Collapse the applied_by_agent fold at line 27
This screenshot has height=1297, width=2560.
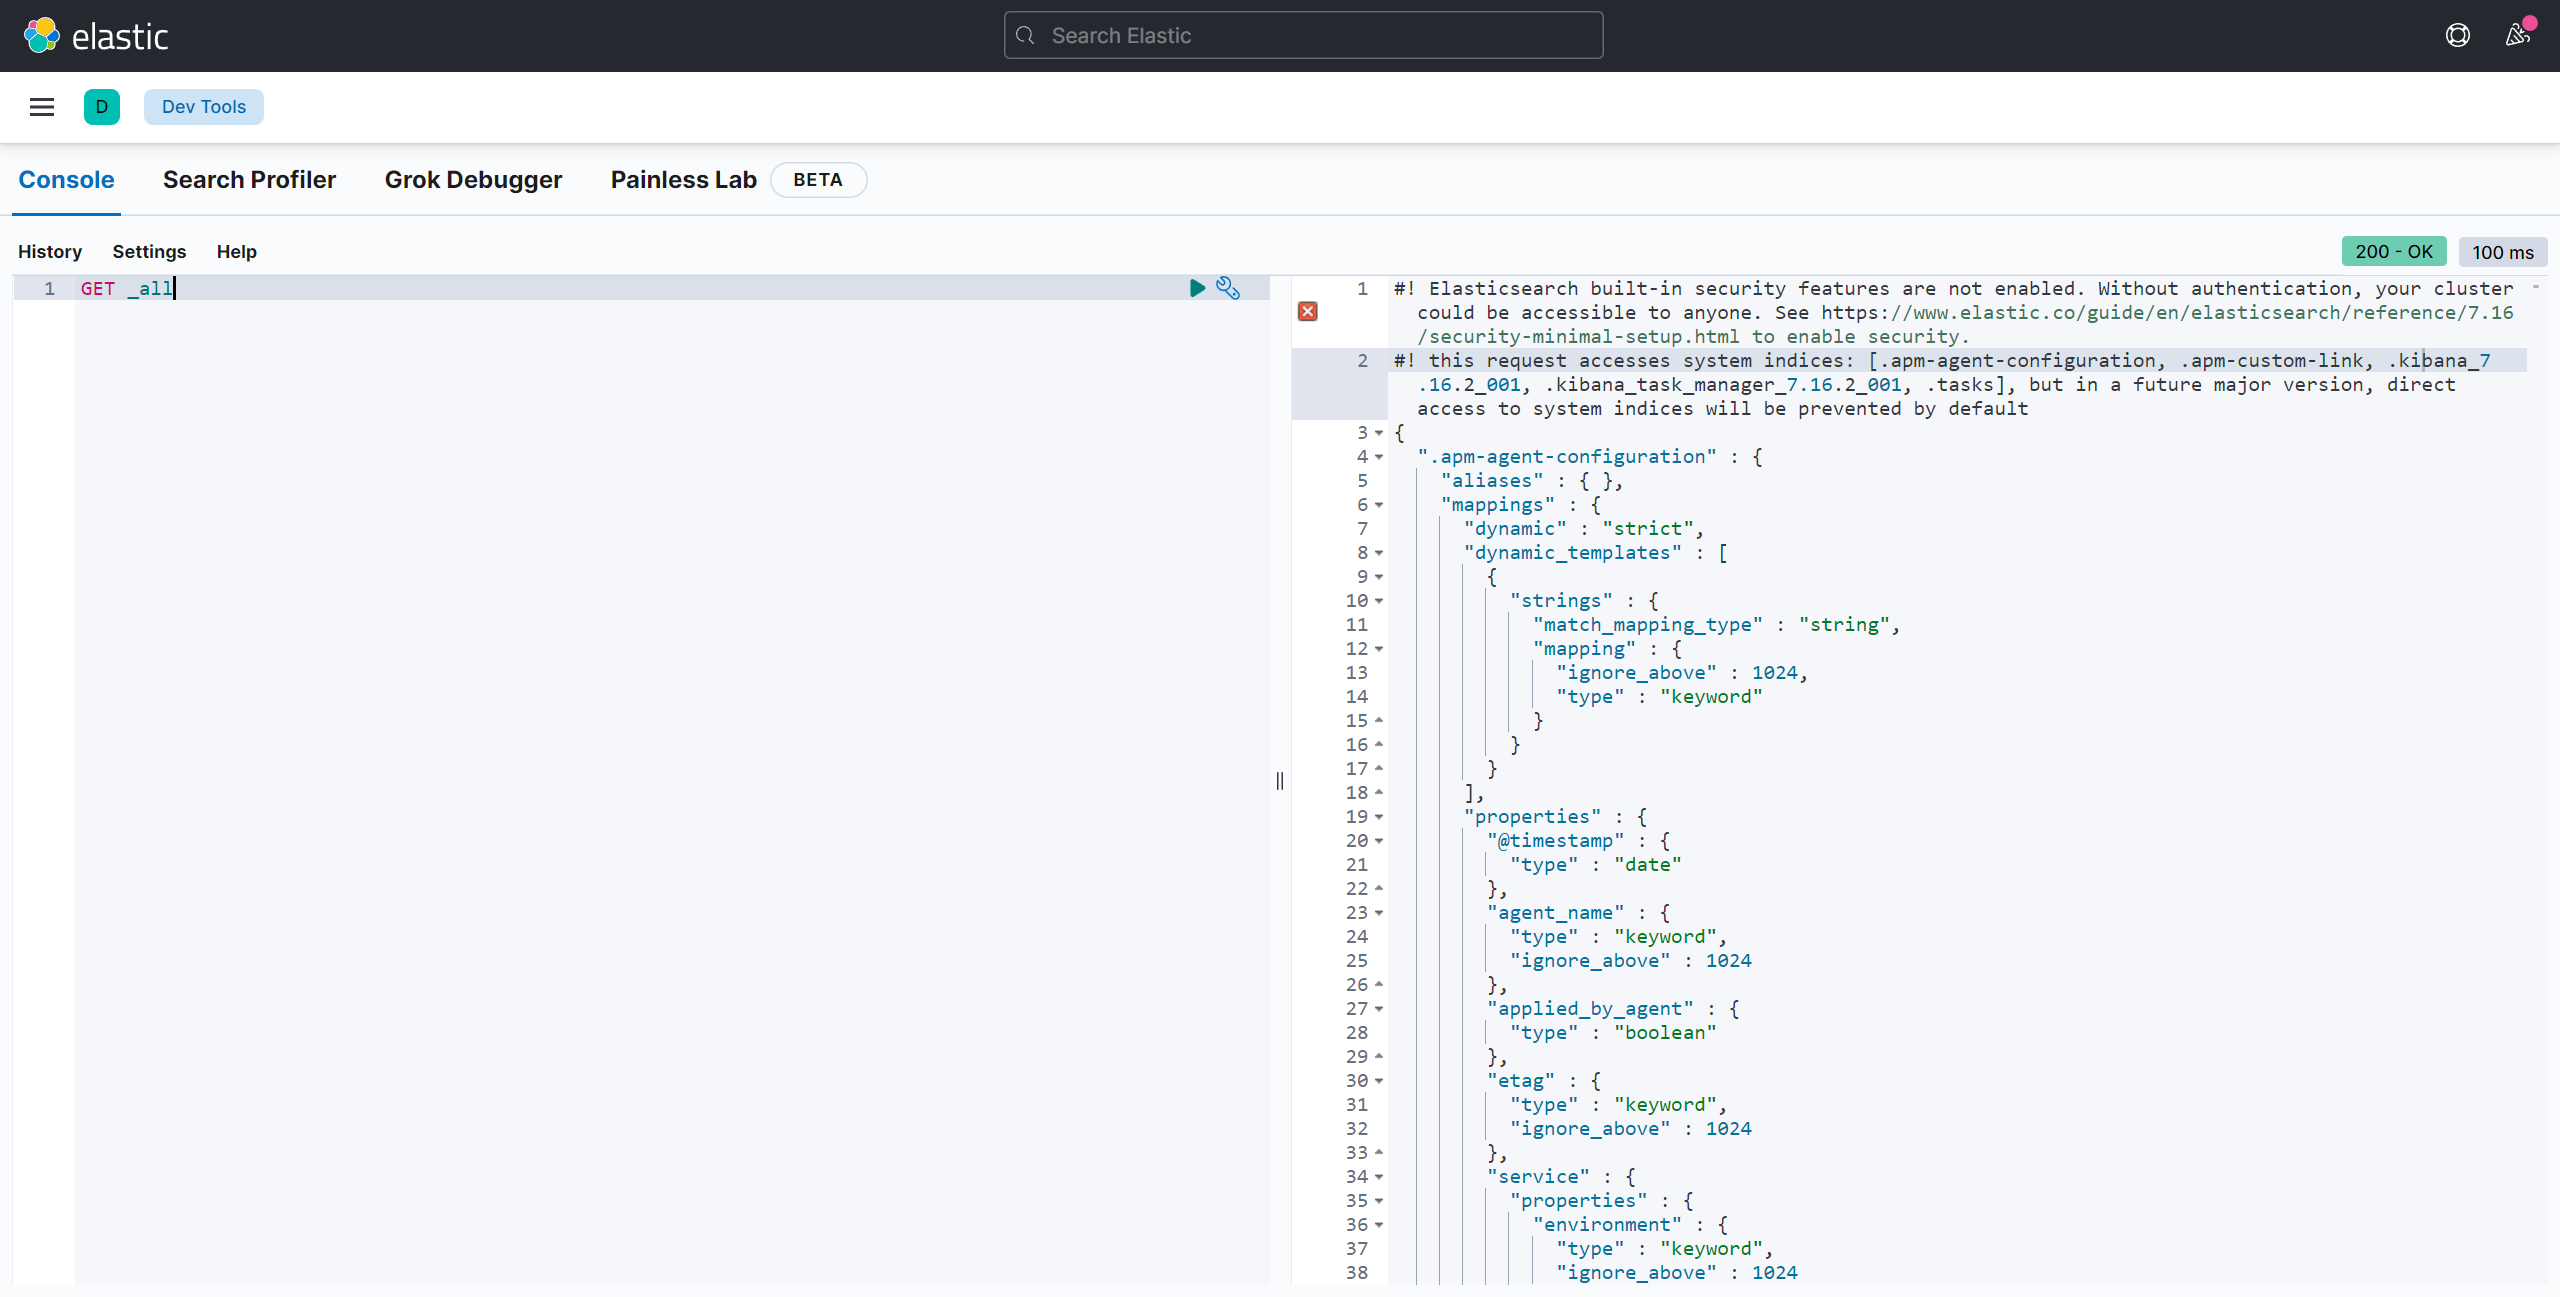1379,1009
